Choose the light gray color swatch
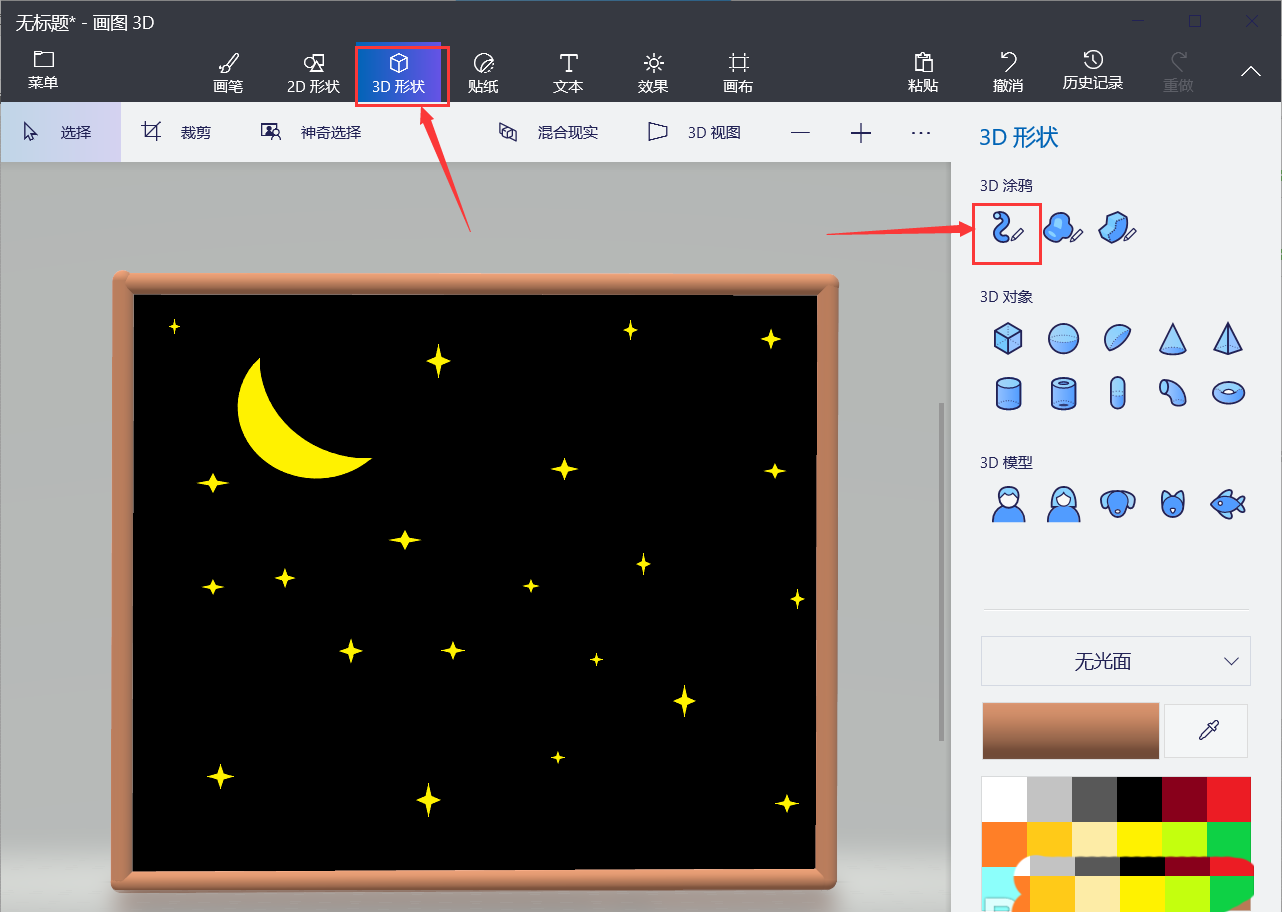 click(1049, 799)
